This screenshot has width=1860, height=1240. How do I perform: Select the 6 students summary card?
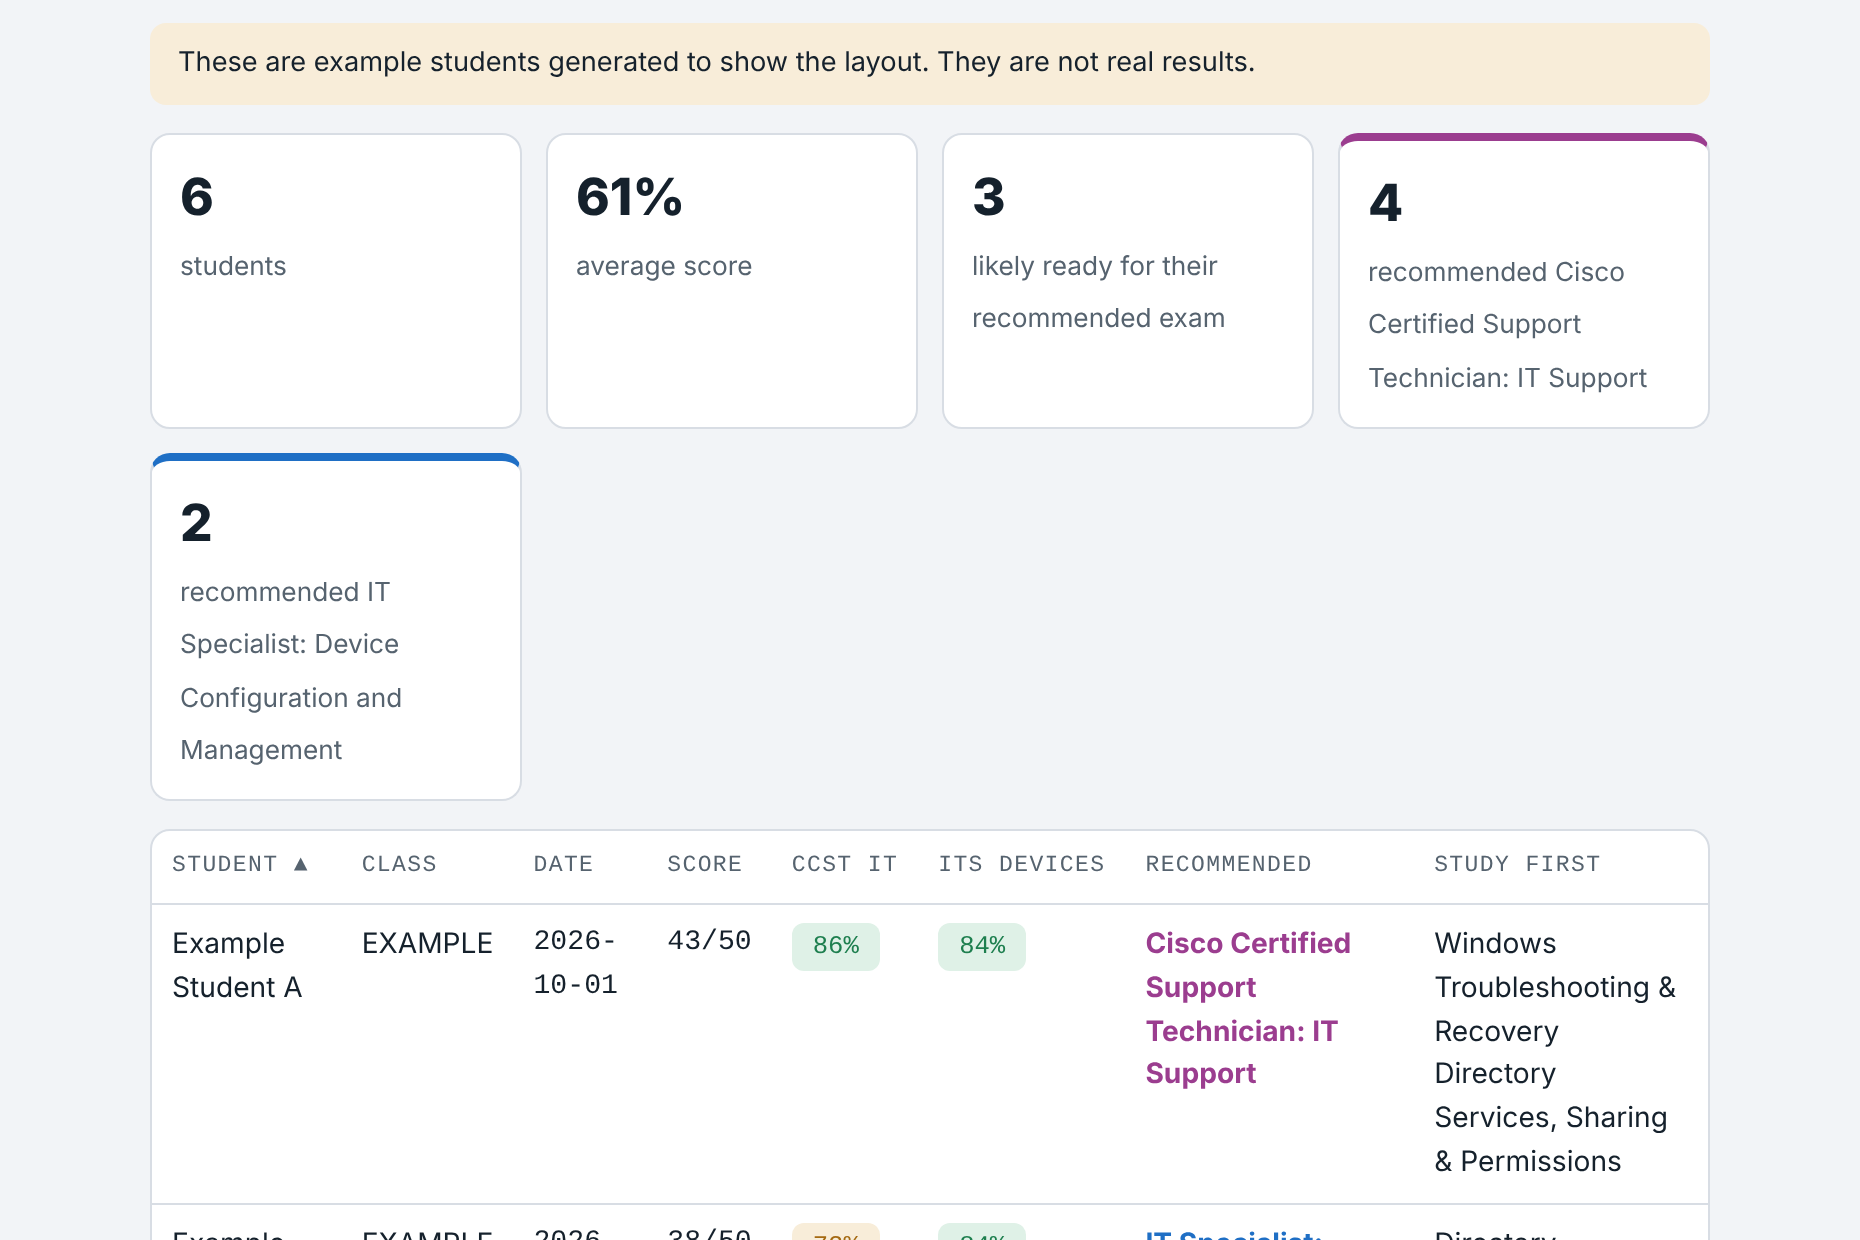(x=336, y=281)
